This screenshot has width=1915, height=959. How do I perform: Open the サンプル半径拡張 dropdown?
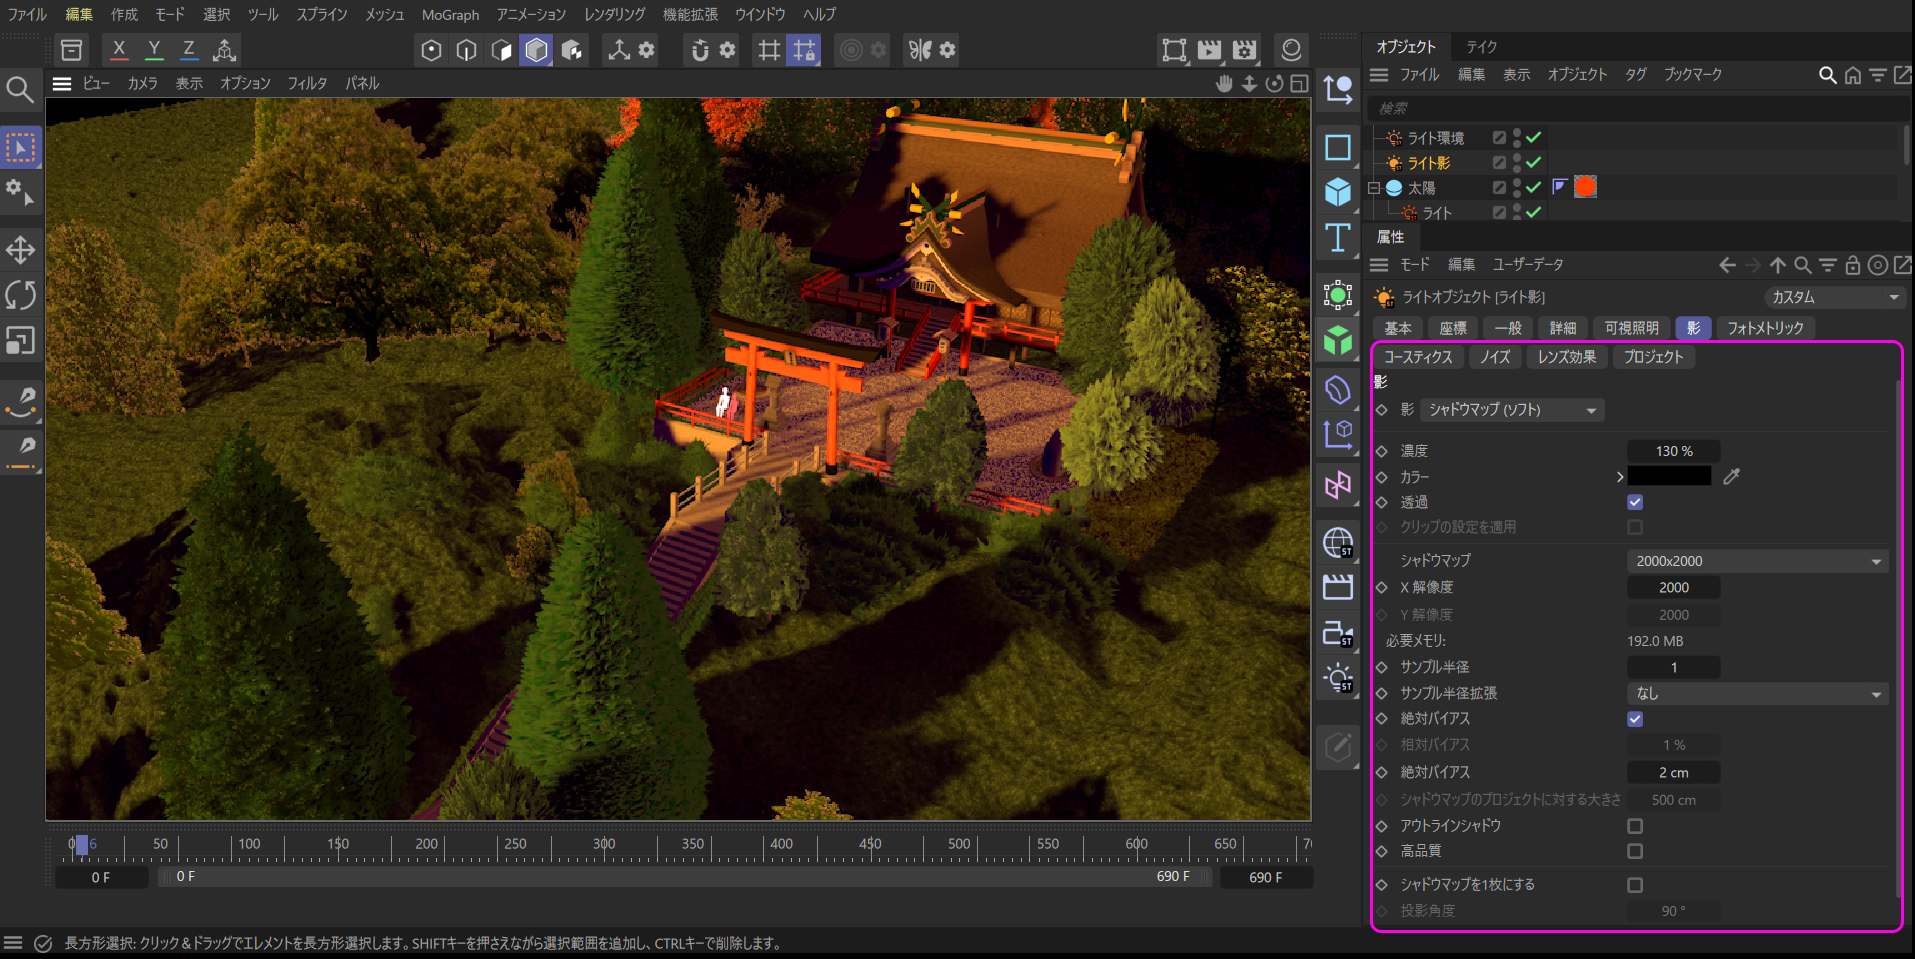pos(1757,693)
